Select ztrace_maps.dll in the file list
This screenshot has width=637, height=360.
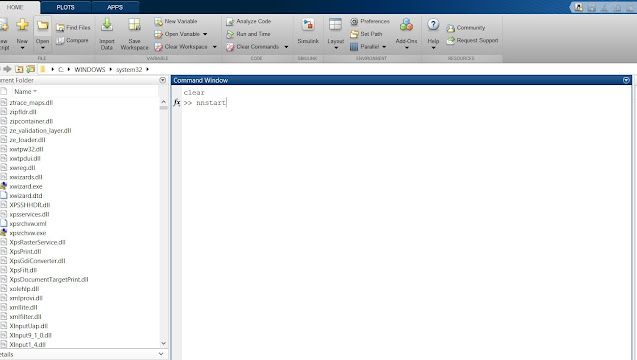tap(31, 102)
